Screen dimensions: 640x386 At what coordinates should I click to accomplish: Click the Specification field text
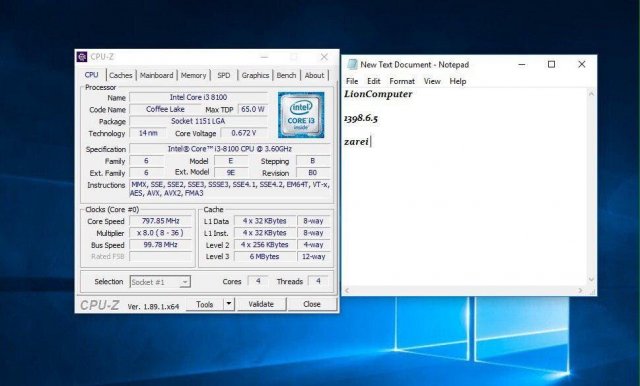pyautogui.click(x=229, y=149)
